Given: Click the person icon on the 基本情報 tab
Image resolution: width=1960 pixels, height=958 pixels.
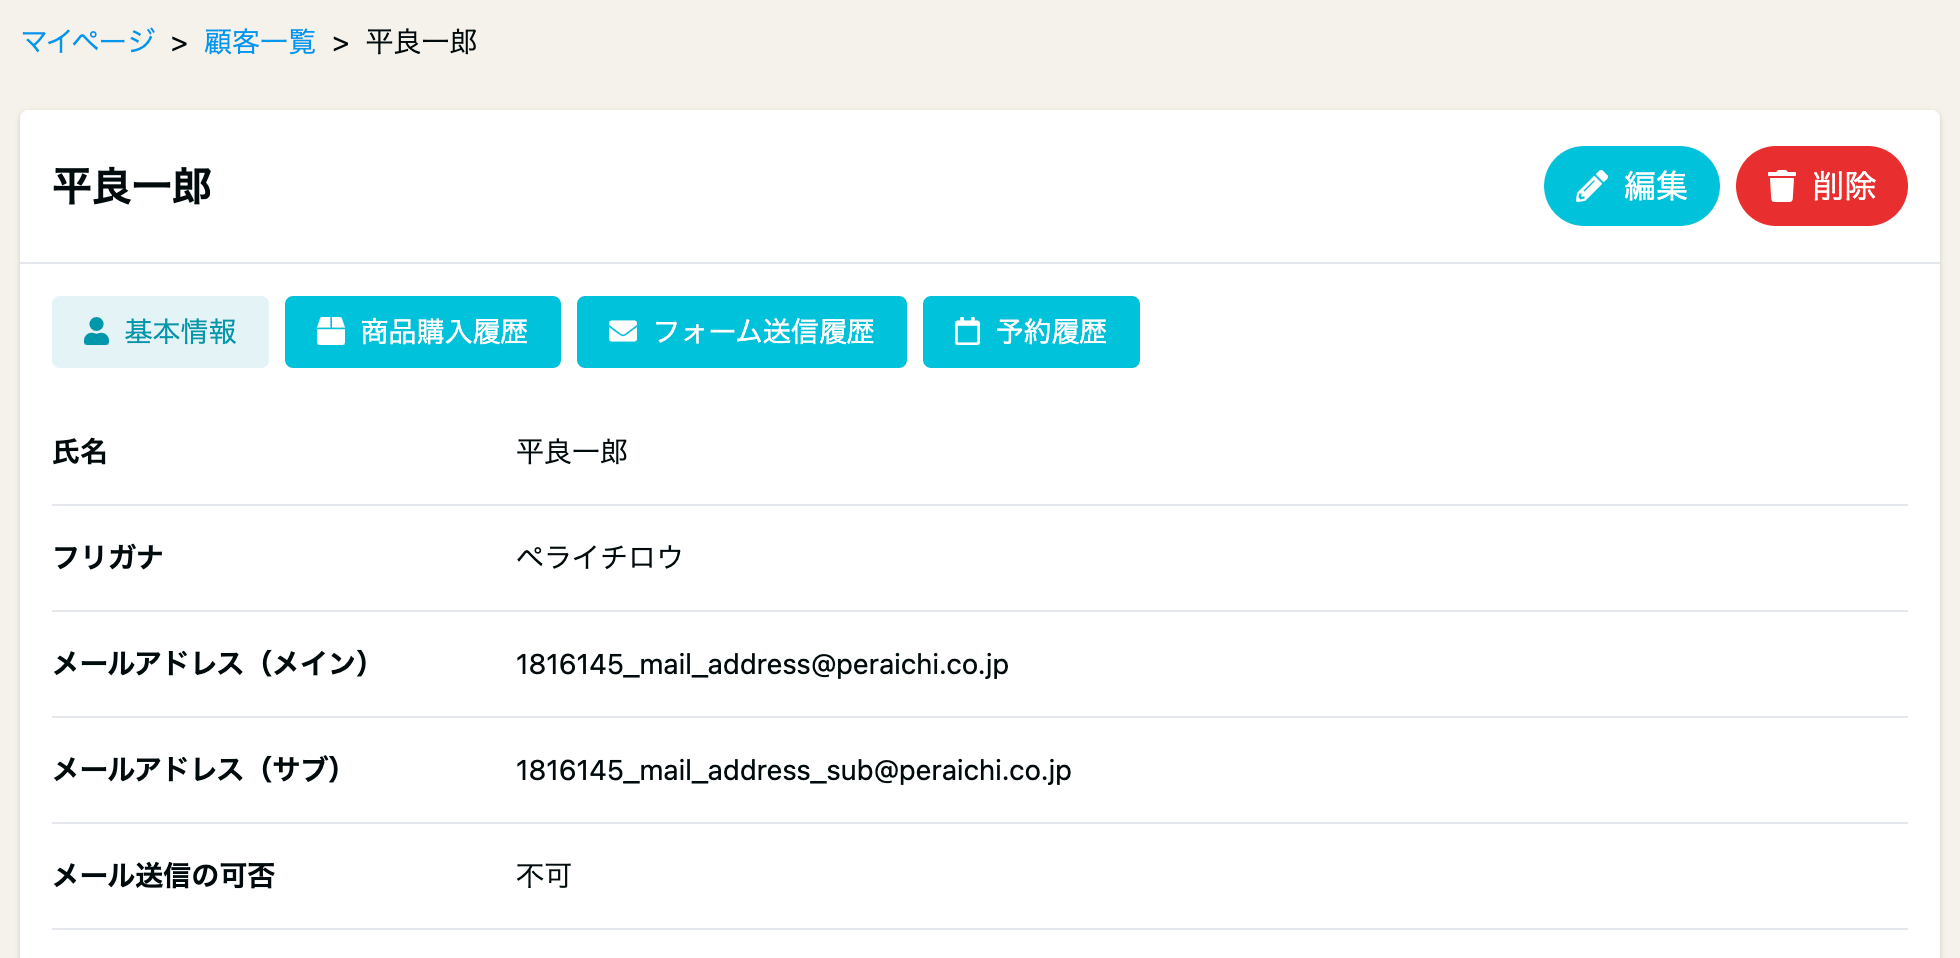Looking at the screenshot, I should (x=96, y=331).
